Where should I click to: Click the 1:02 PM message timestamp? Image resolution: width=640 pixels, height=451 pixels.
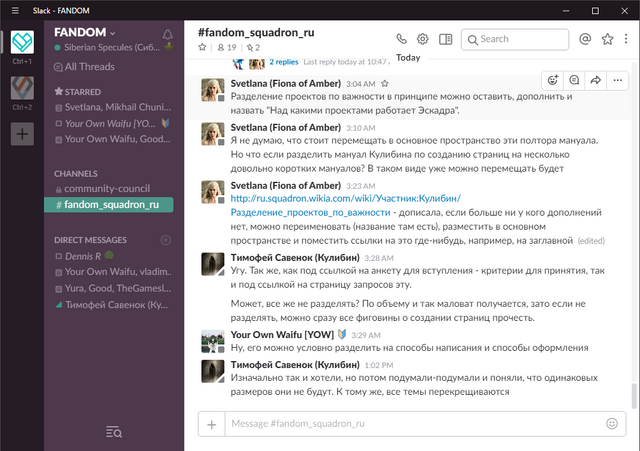[378, 365]
